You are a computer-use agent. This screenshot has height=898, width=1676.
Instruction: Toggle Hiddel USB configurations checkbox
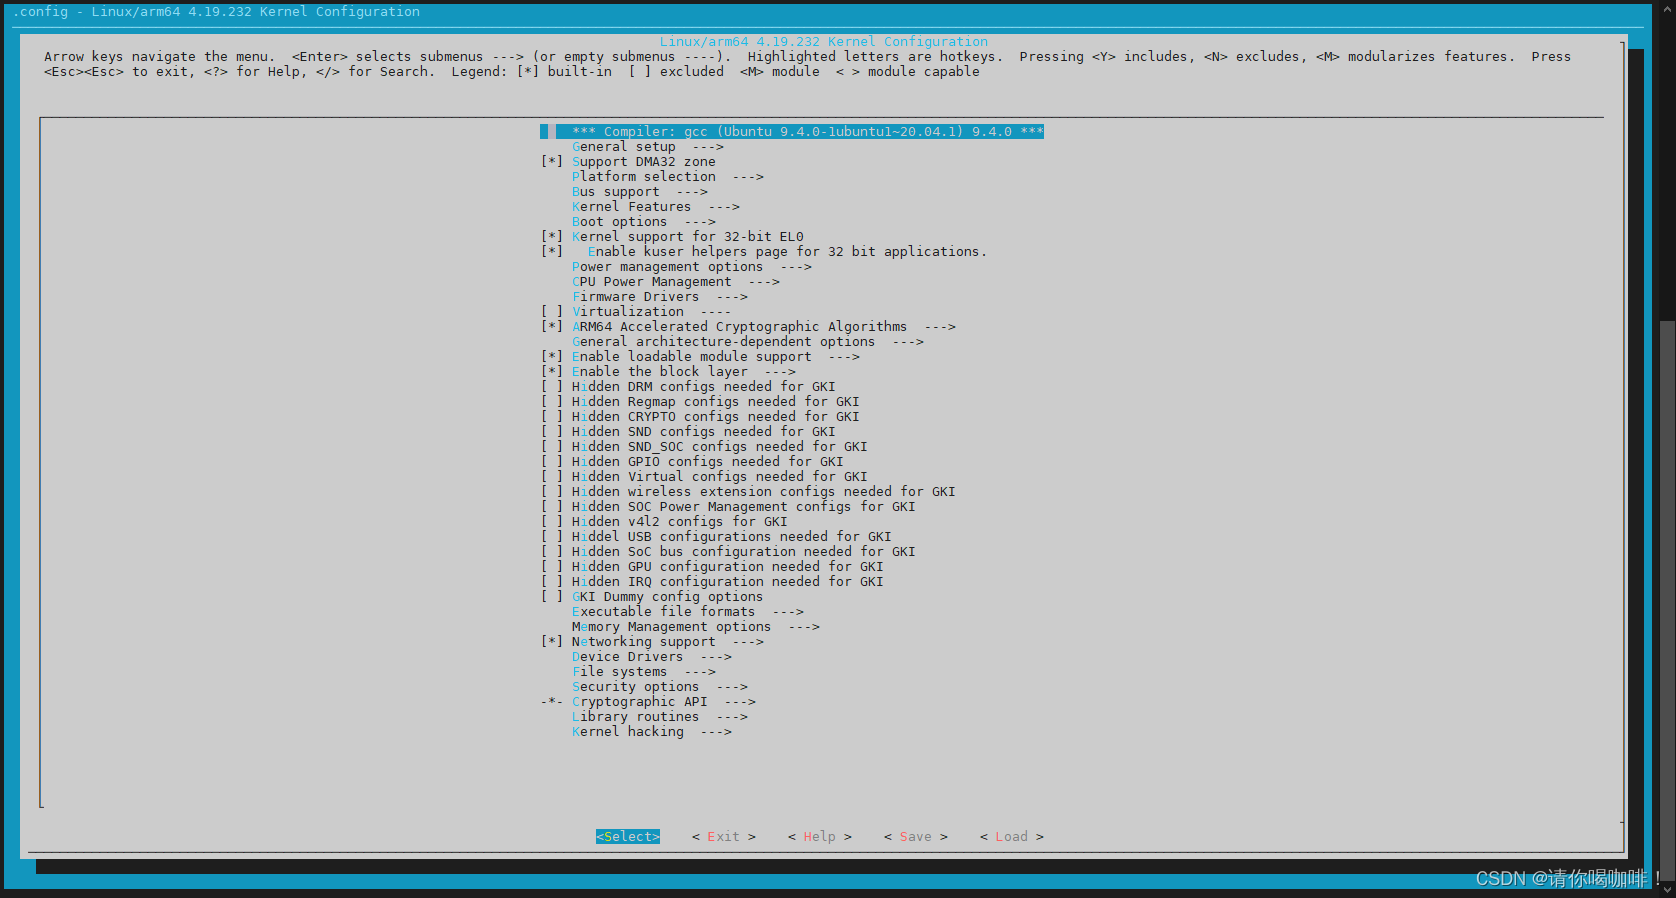coord(552,537)
